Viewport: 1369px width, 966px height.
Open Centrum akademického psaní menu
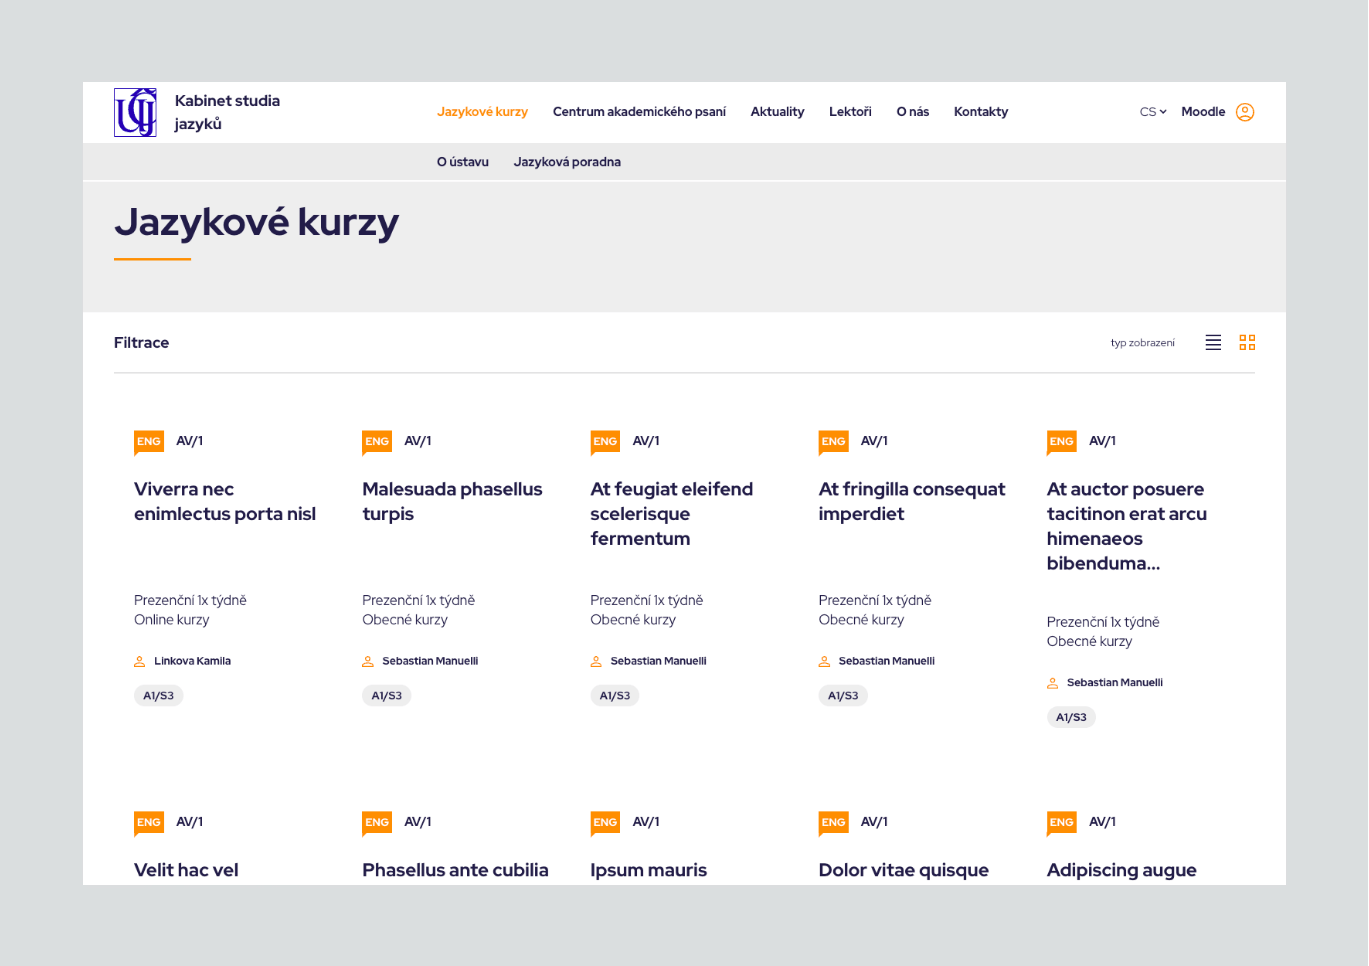(639, 112)
